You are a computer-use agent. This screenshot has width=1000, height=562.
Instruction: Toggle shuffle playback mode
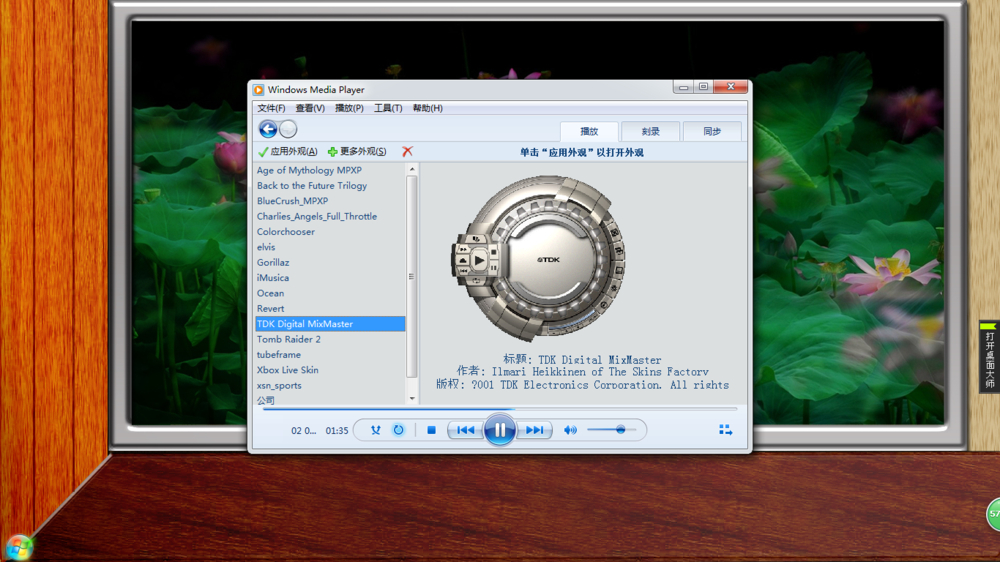pos(376,430)
